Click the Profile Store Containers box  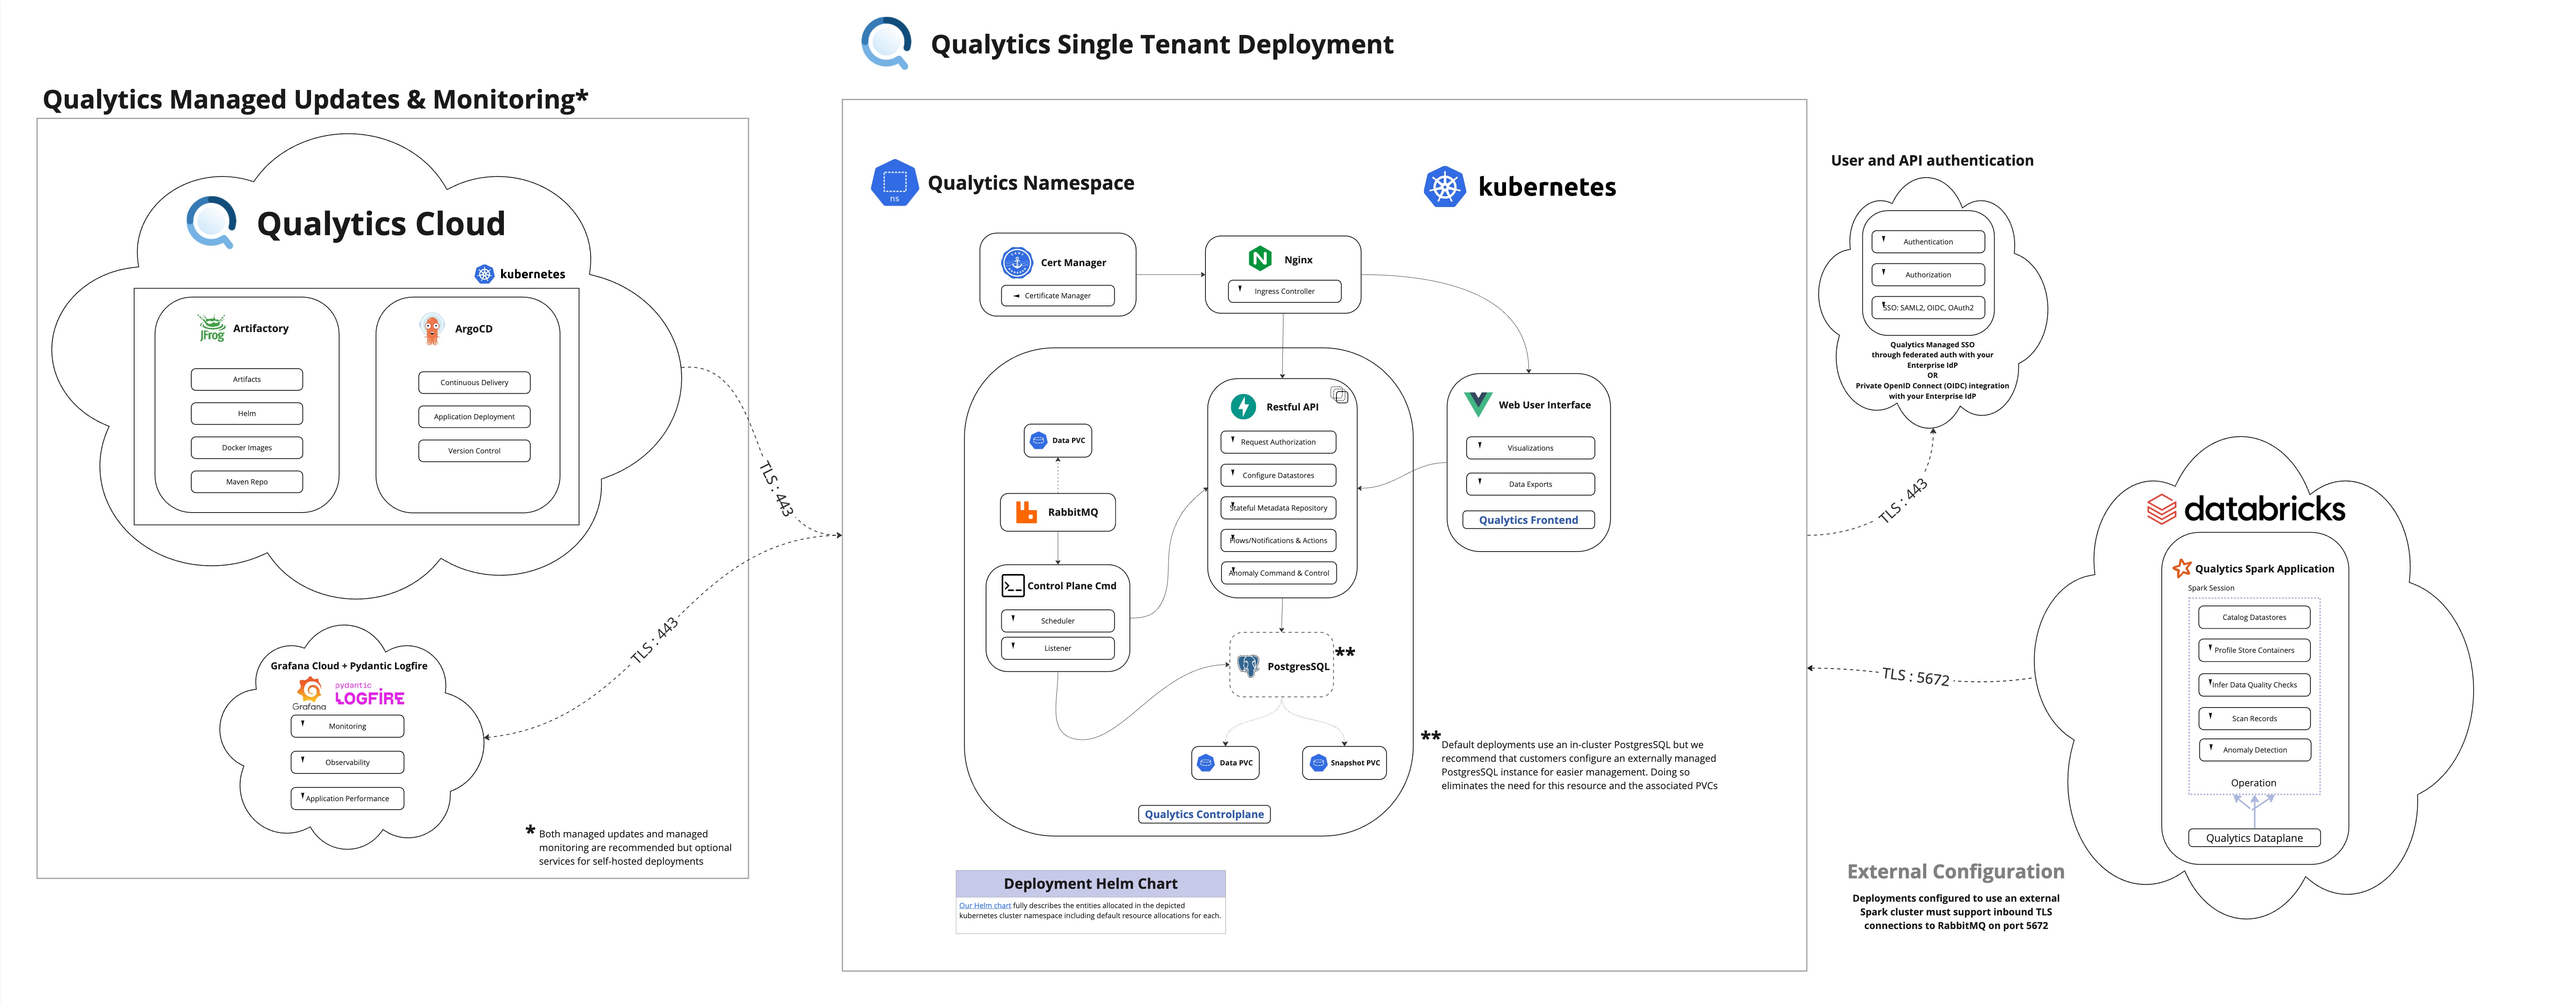pos(2254,650)
